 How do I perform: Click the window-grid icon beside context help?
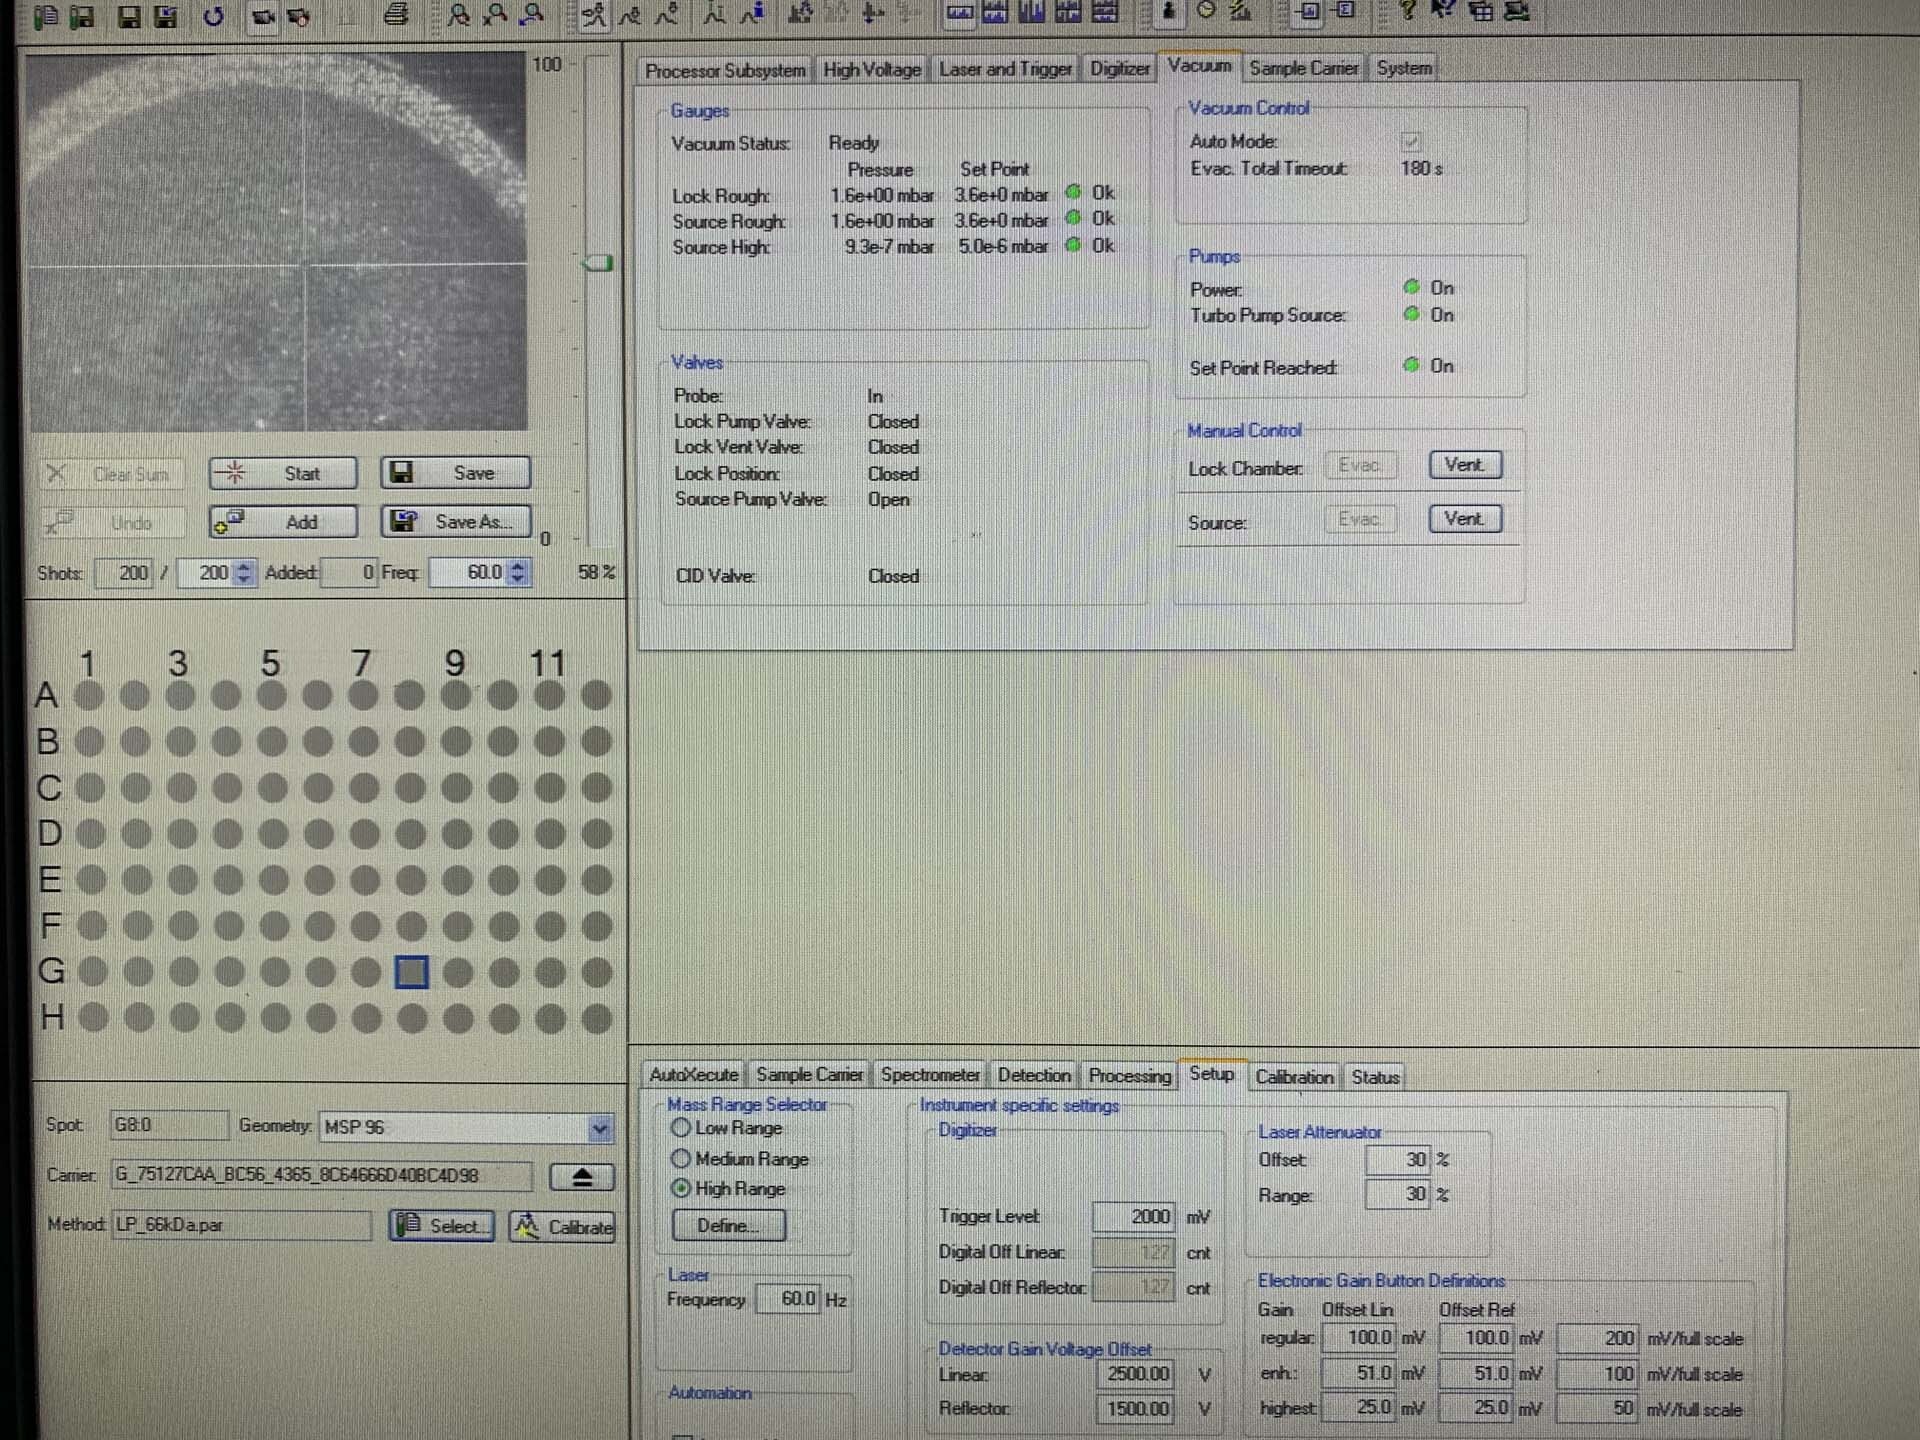point(1482,12)
